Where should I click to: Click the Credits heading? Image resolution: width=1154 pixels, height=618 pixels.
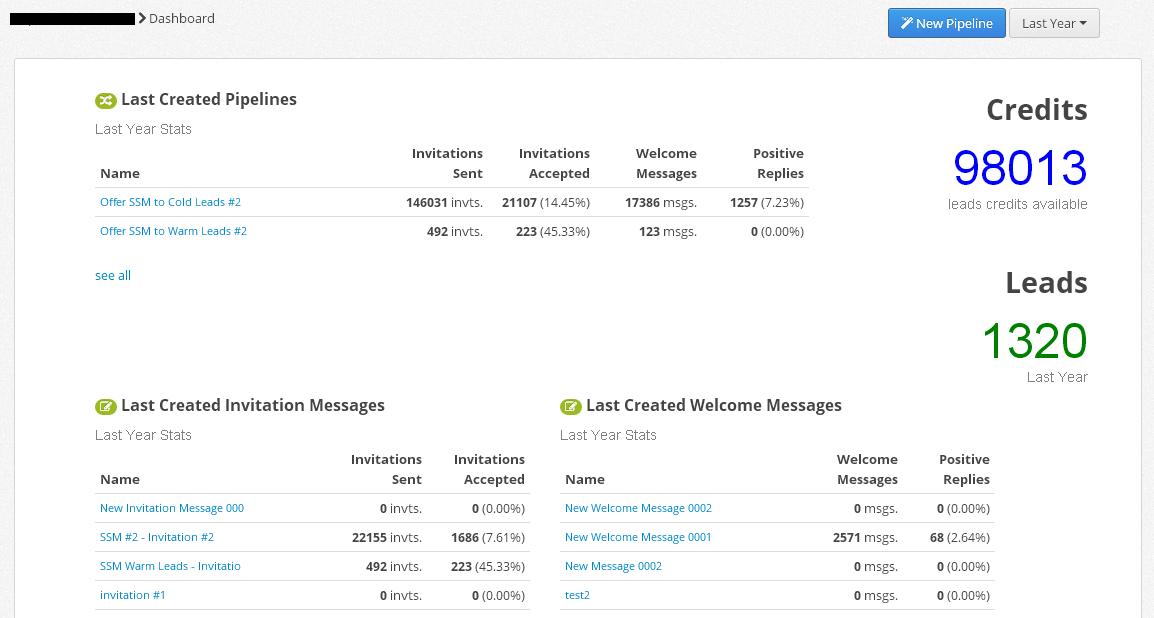coord(1037,110)
